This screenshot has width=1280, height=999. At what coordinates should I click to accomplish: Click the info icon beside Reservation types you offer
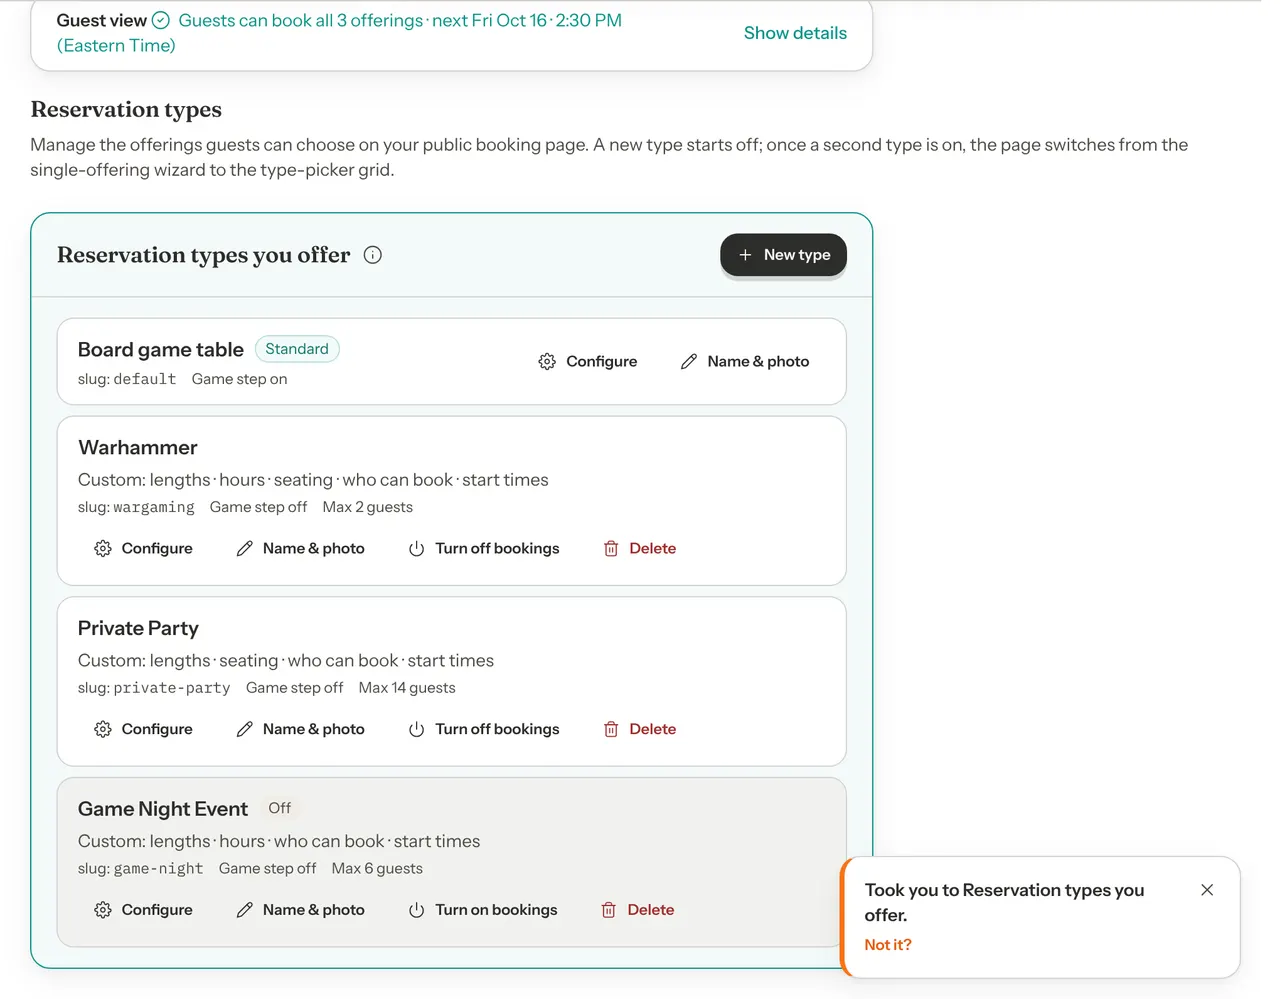[373, 255]
